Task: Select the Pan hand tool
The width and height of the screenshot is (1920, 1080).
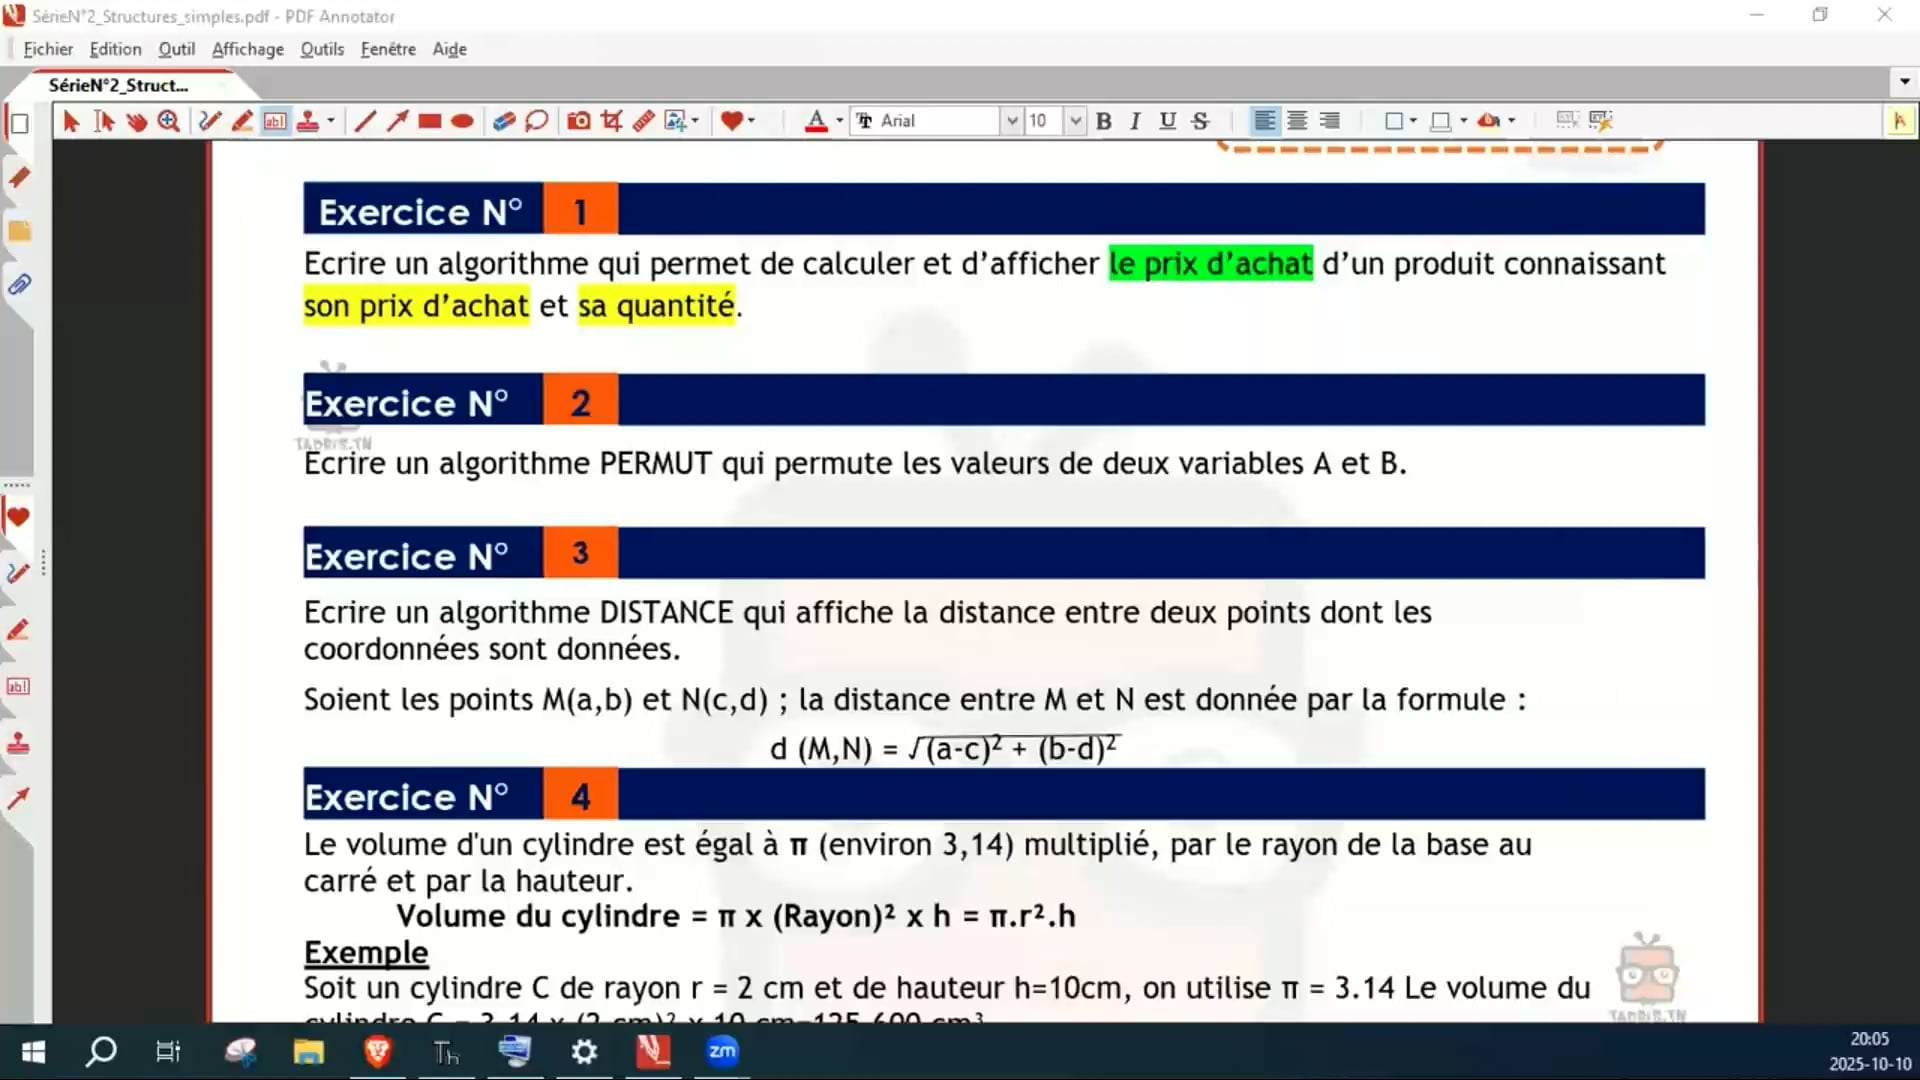Action: tap(137, 121)
